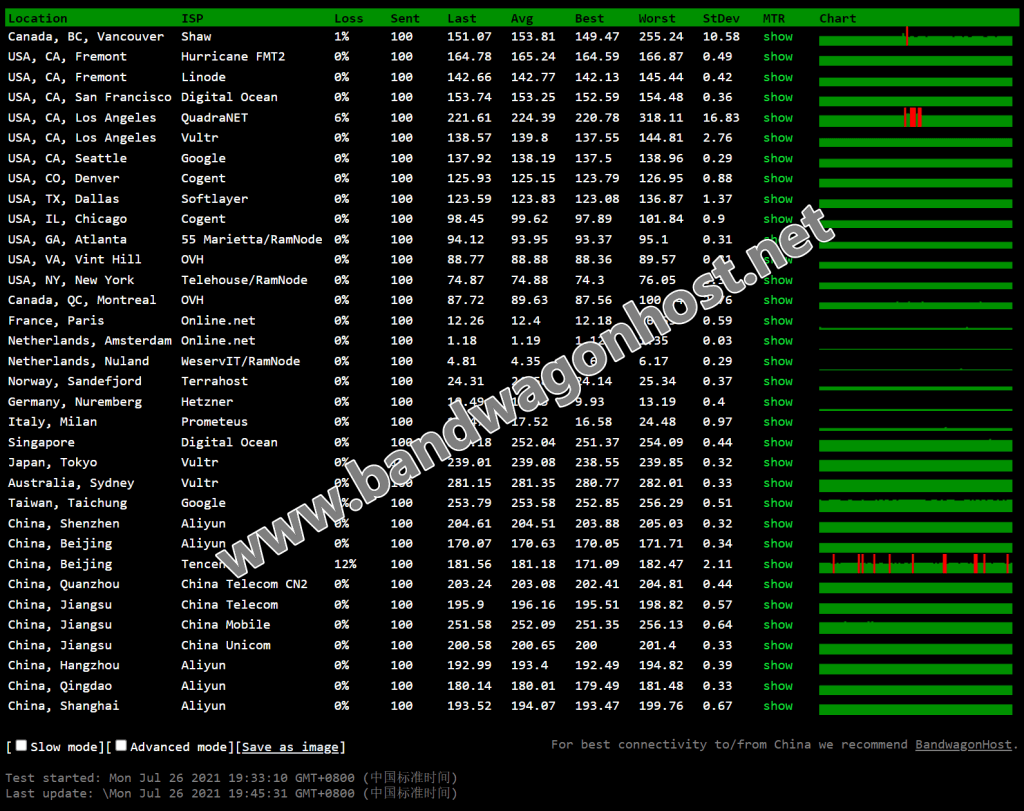Show MTR for Japan Tokyo Vultr
1024x811 pixels.
778,462
